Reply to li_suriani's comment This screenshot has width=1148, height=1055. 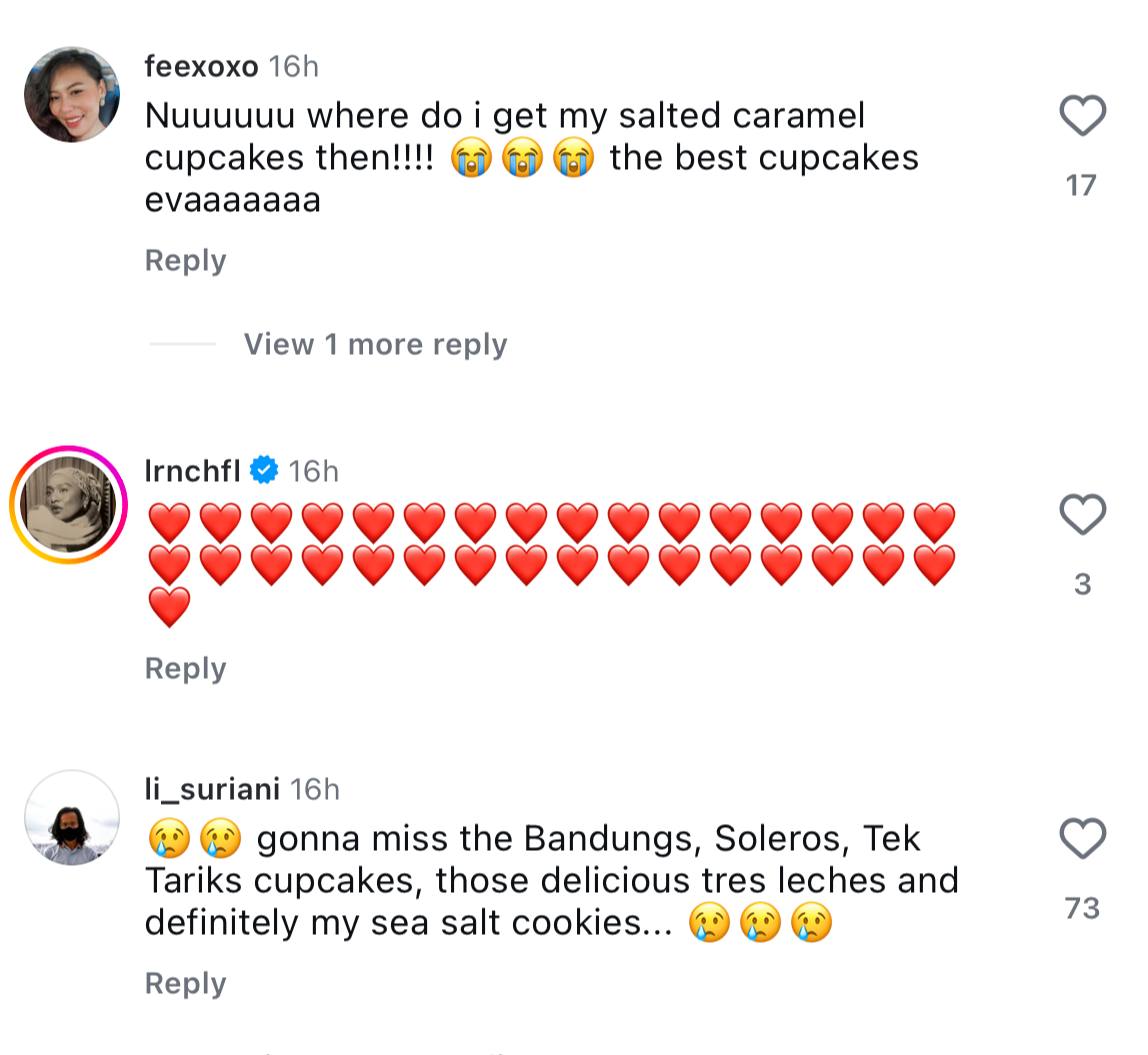point(185,983)
